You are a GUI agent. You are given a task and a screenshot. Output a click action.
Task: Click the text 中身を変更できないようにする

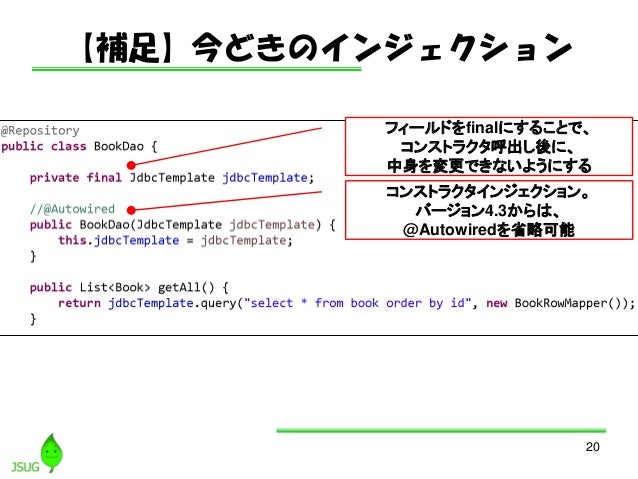[x=489, y=166]
